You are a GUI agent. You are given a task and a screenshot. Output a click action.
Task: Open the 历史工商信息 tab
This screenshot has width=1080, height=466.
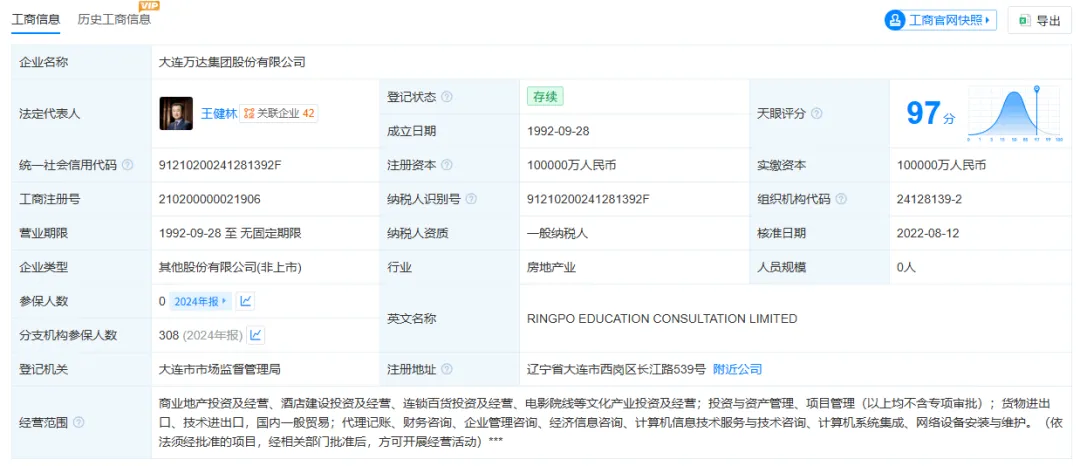[114, 19]
